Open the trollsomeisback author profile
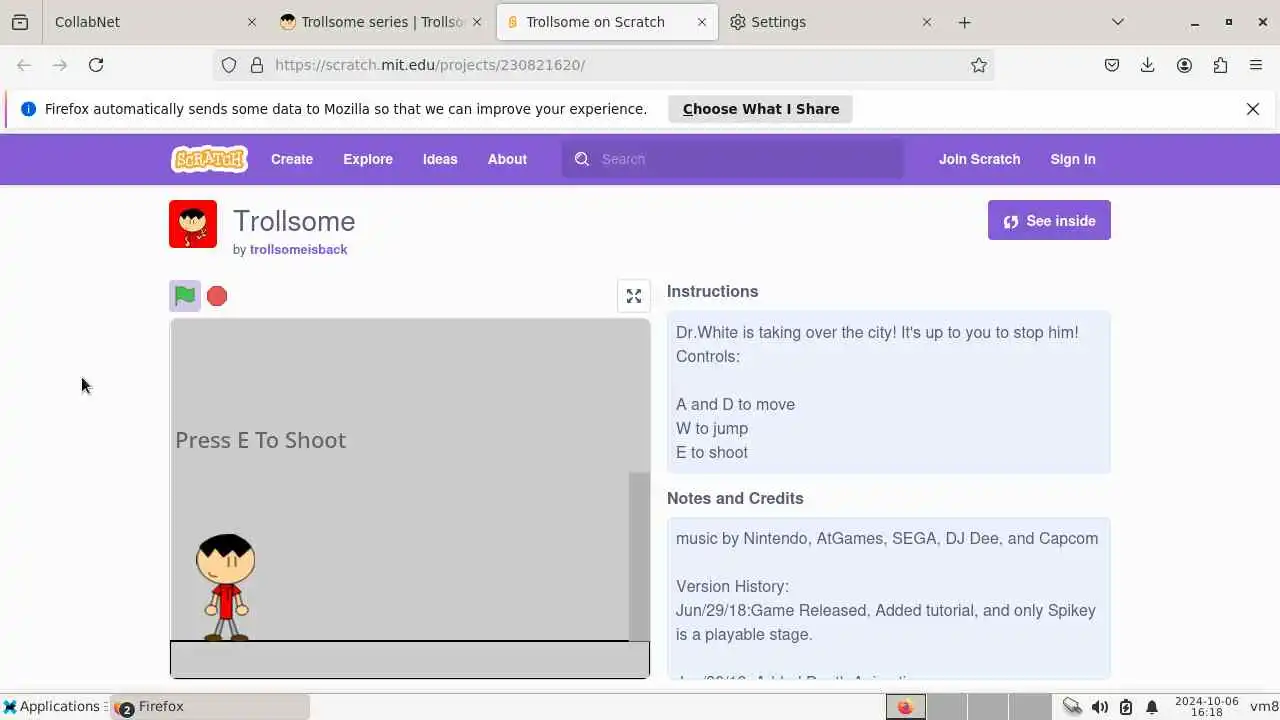Viewport: 1280px width, 720px height. click(x=298, y=250)
